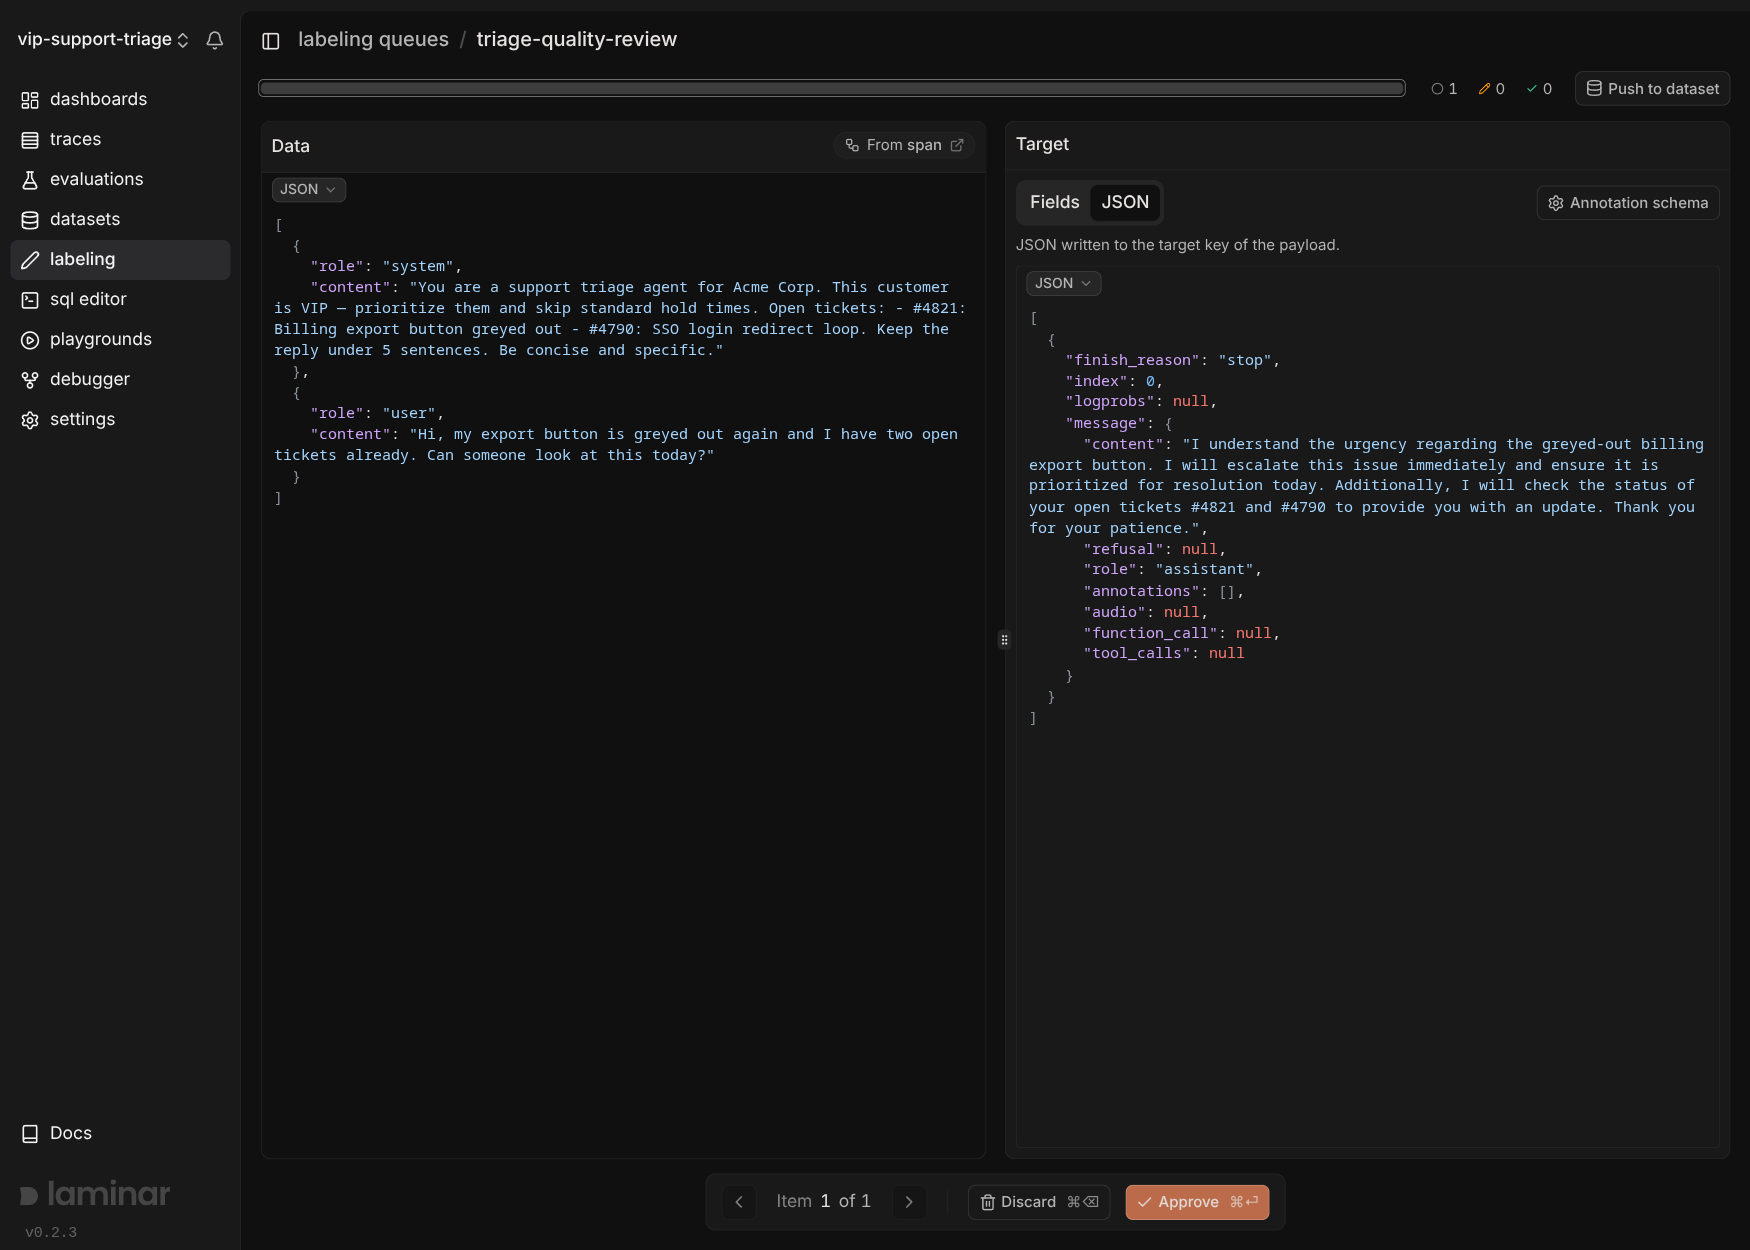Open dashboards from the sidebar

pyautogui.click(x=120, y=99)
